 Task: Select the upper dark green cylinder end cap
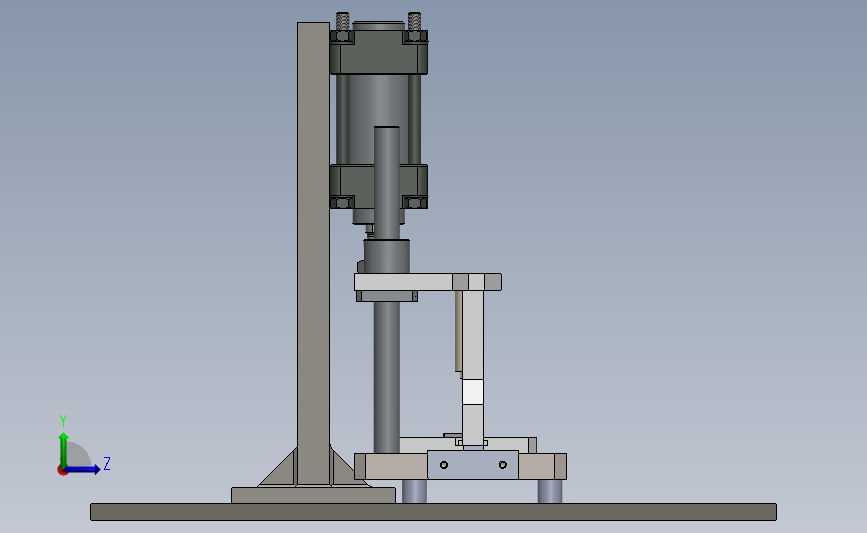point(379,53)
